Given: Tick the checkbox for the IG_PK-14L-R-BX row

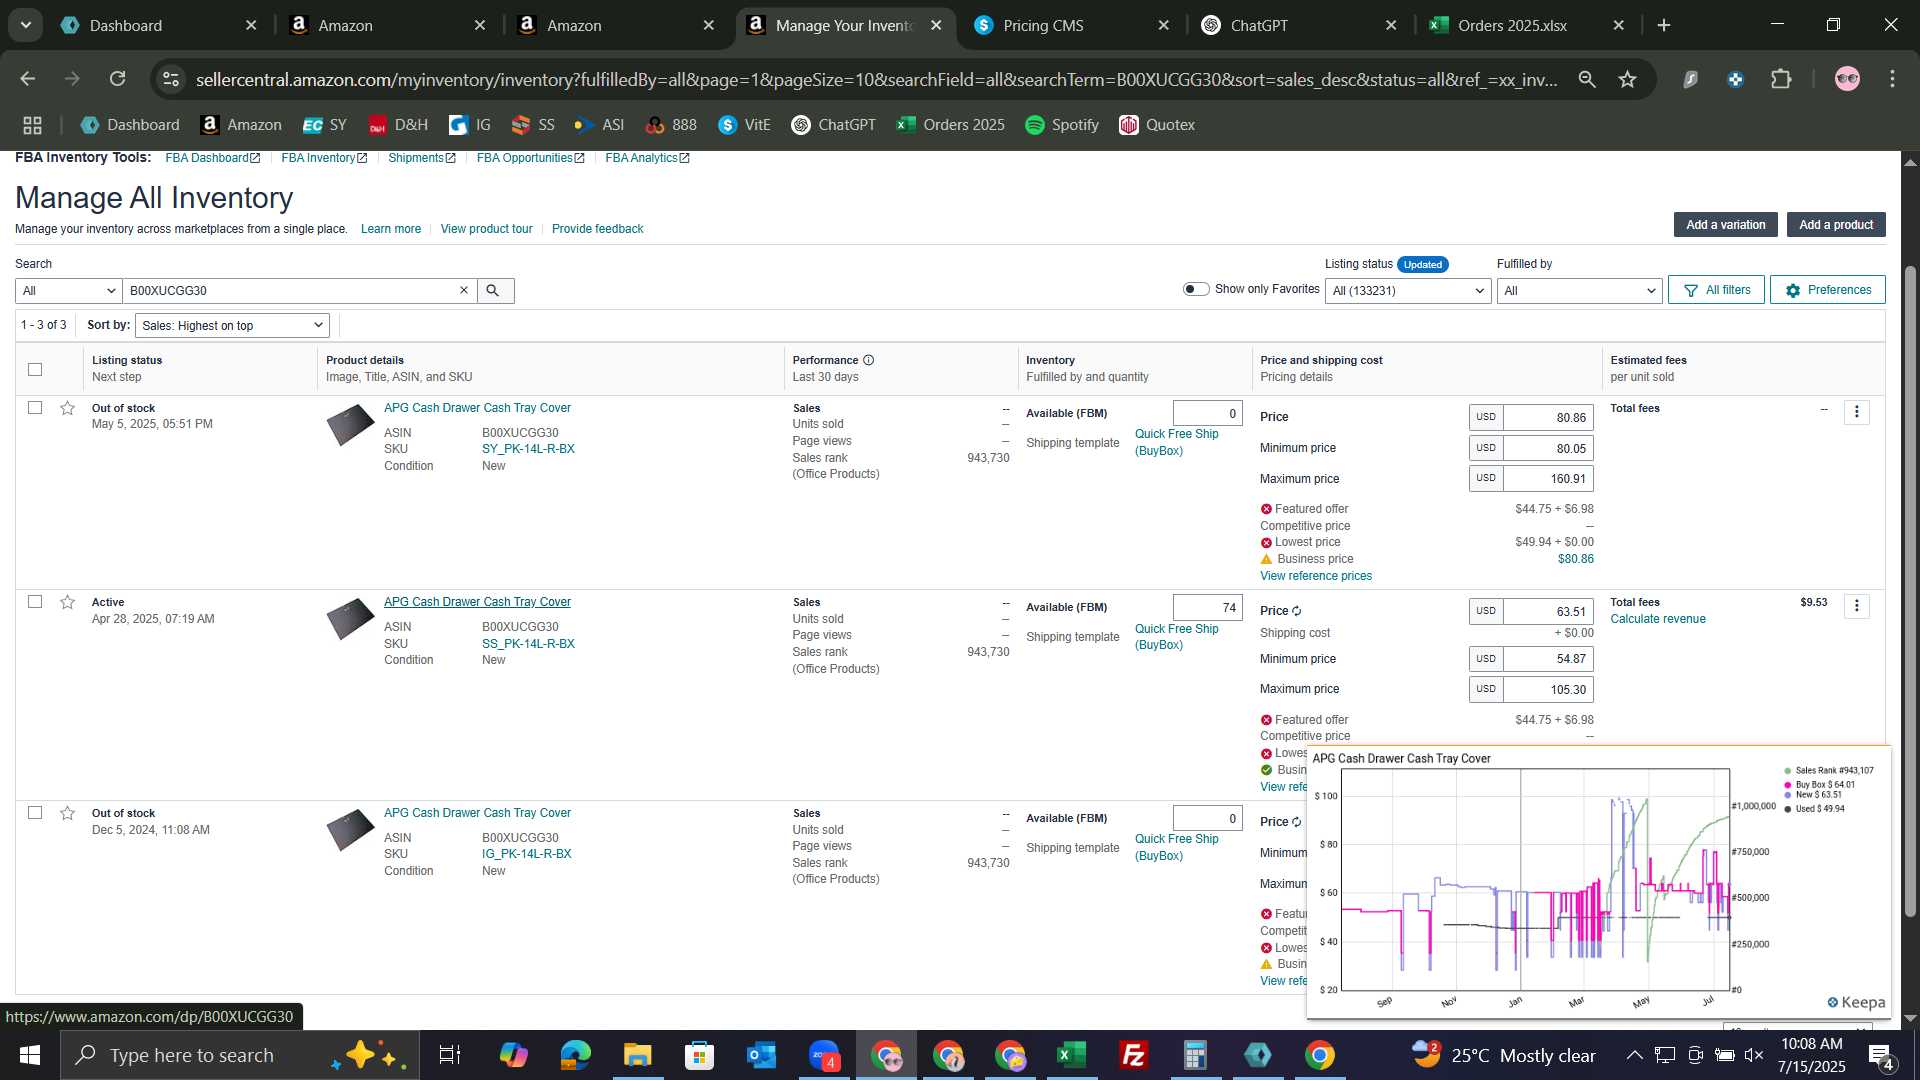Looking at the screenshot, I should [x=35, y=813].
